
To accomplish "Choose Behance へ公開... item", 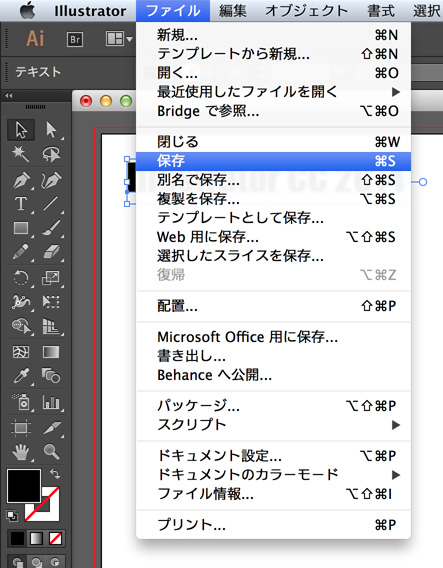I will [274, 375].
